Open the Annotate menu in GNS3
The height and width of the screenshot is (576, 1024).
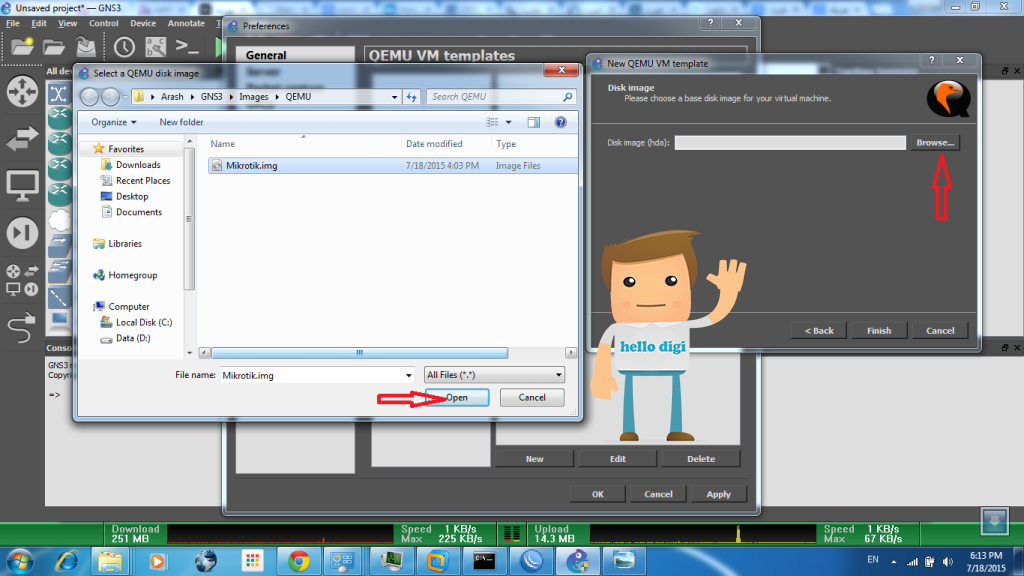(186, 23)
